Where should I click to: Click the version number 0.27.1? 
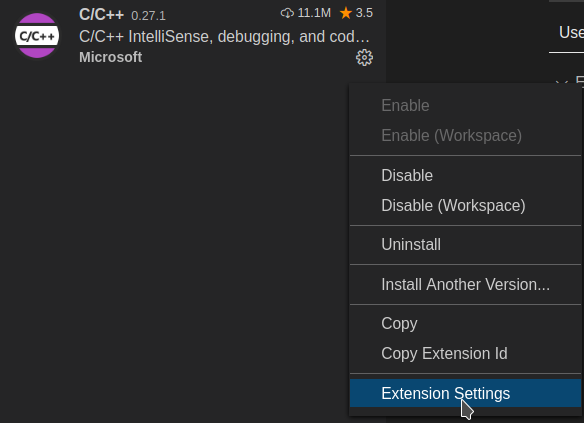pos(148,16)
